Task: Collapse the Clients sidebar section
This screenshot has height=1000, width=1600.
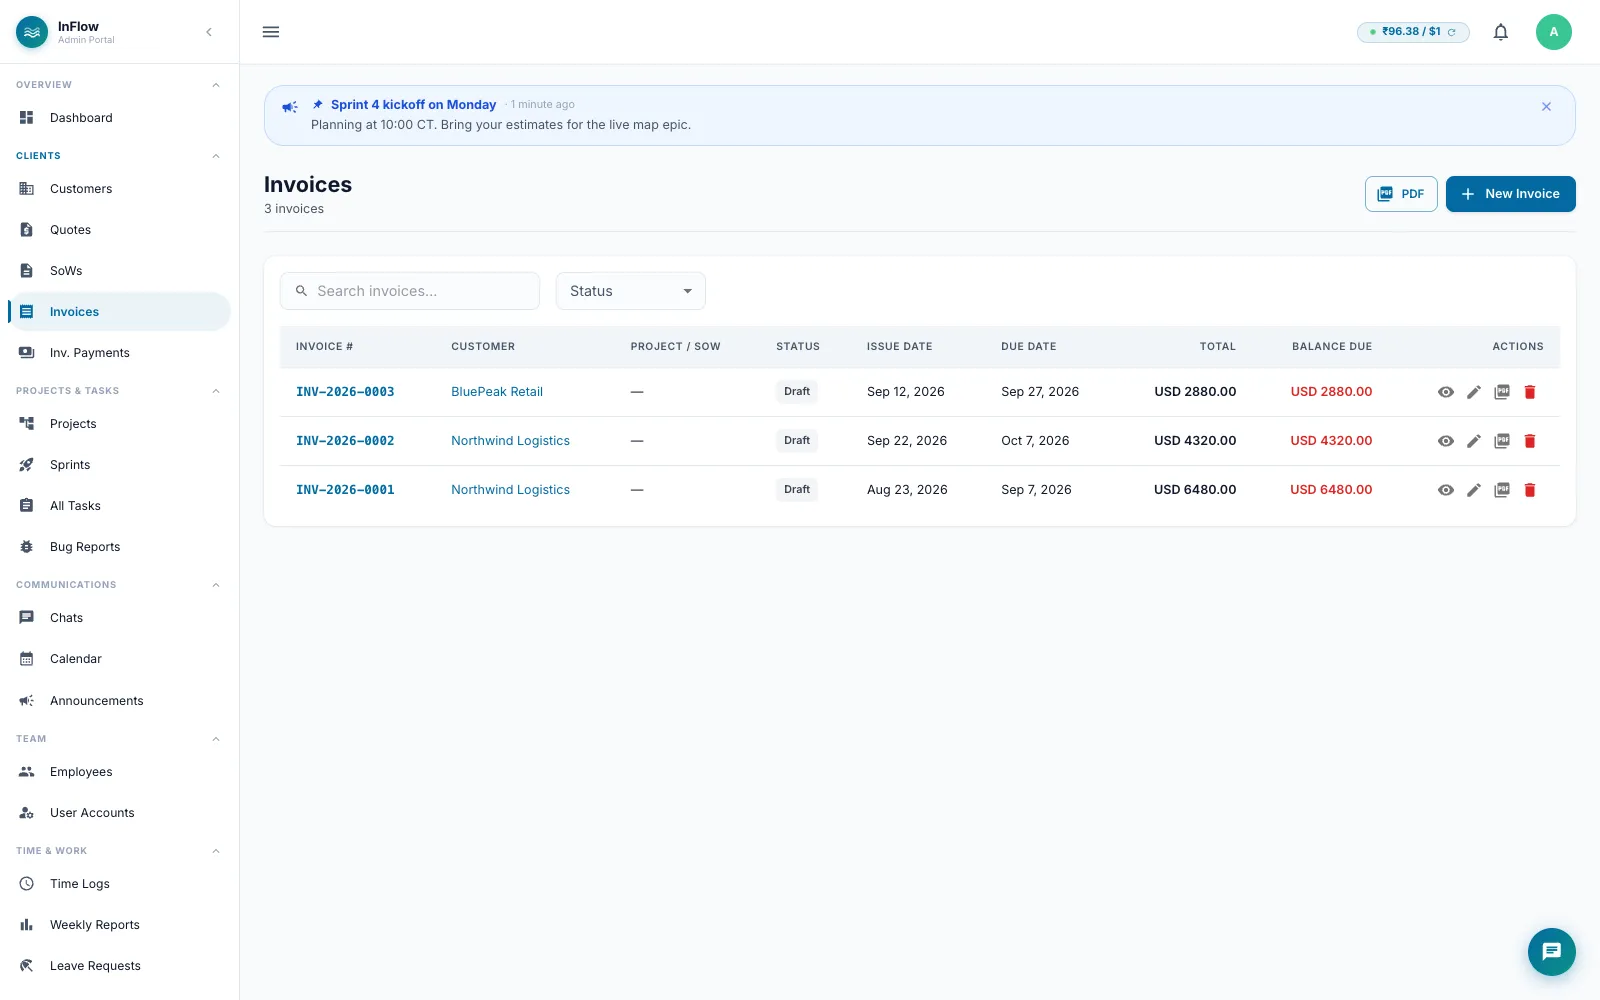Action: [216, 156]
